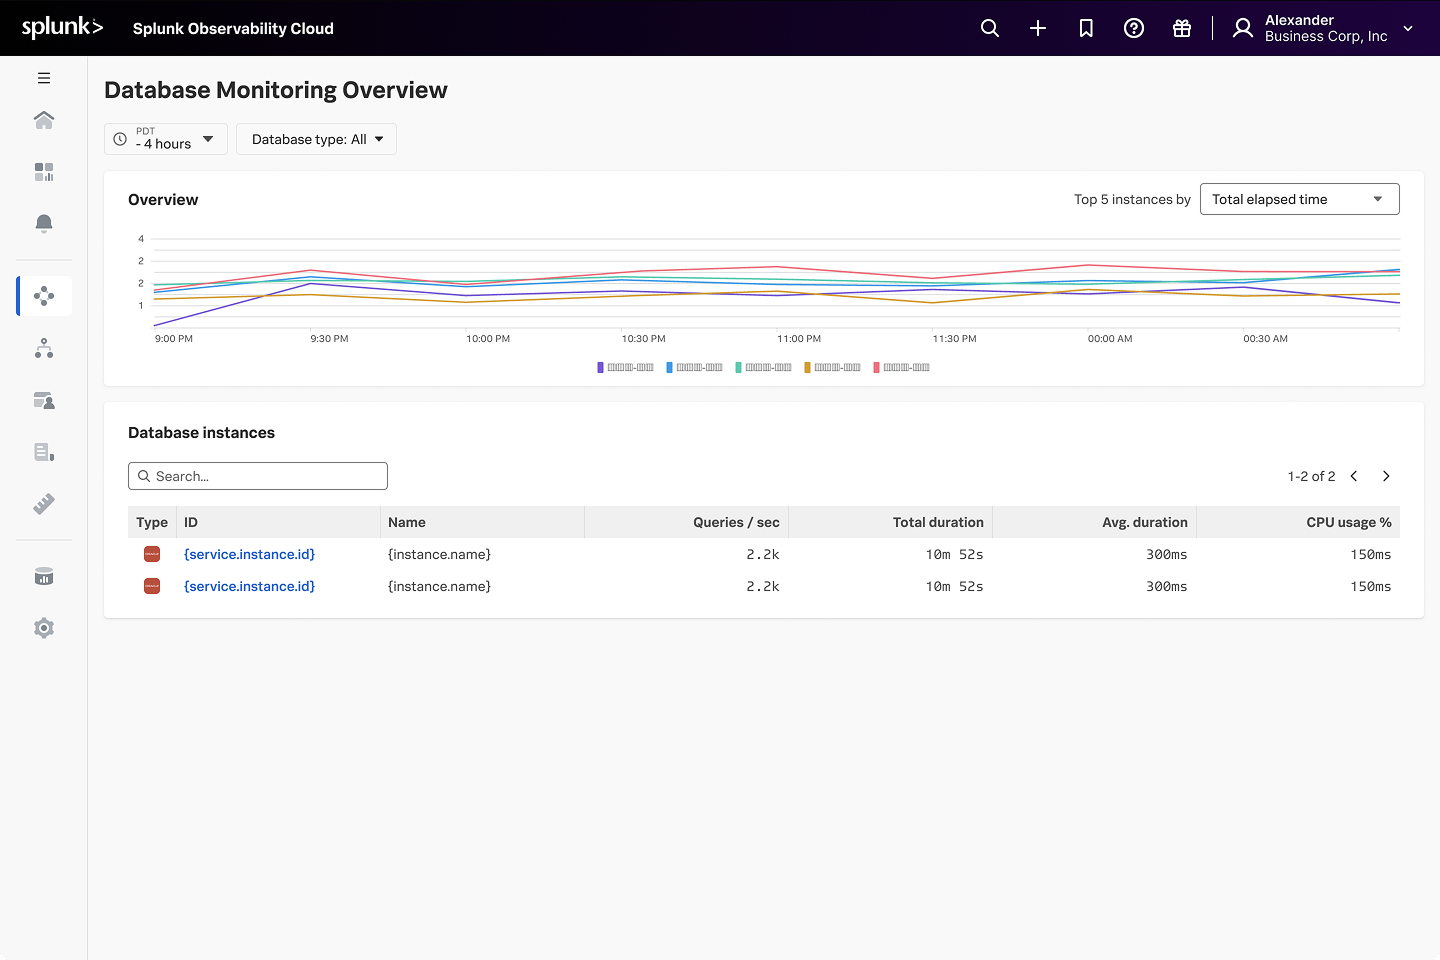Toggle the hamburger menu in sidebar
This screenshot has height=960, width=1440.
pyautogui.click(x=44, y=78)
